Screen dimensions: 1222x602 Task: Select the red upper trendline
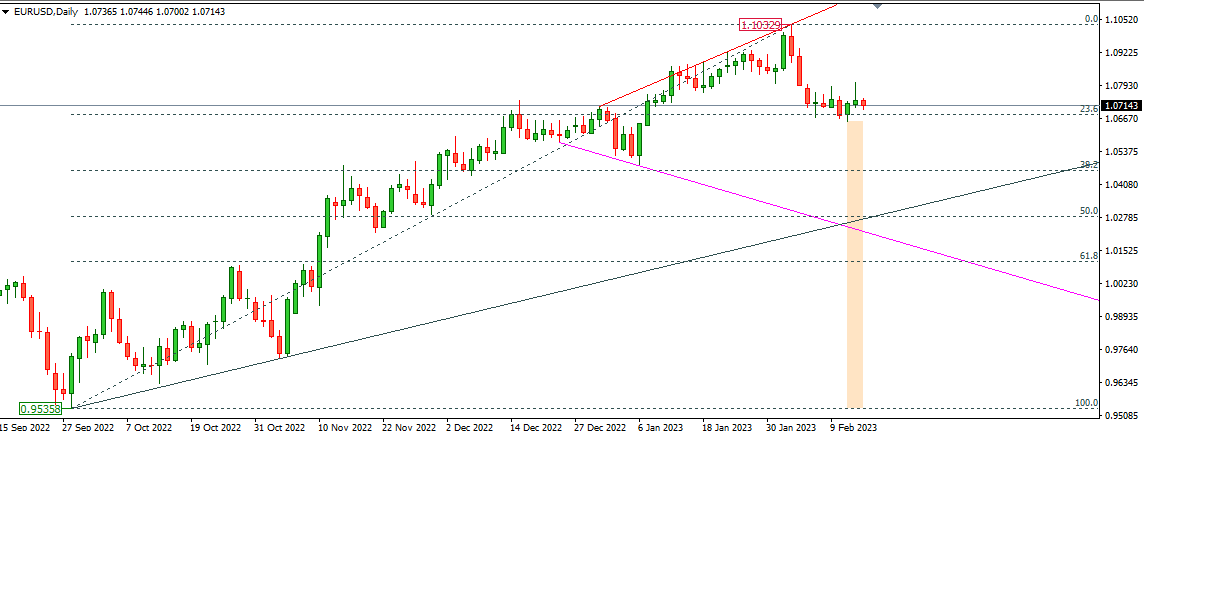click(720, 57)
